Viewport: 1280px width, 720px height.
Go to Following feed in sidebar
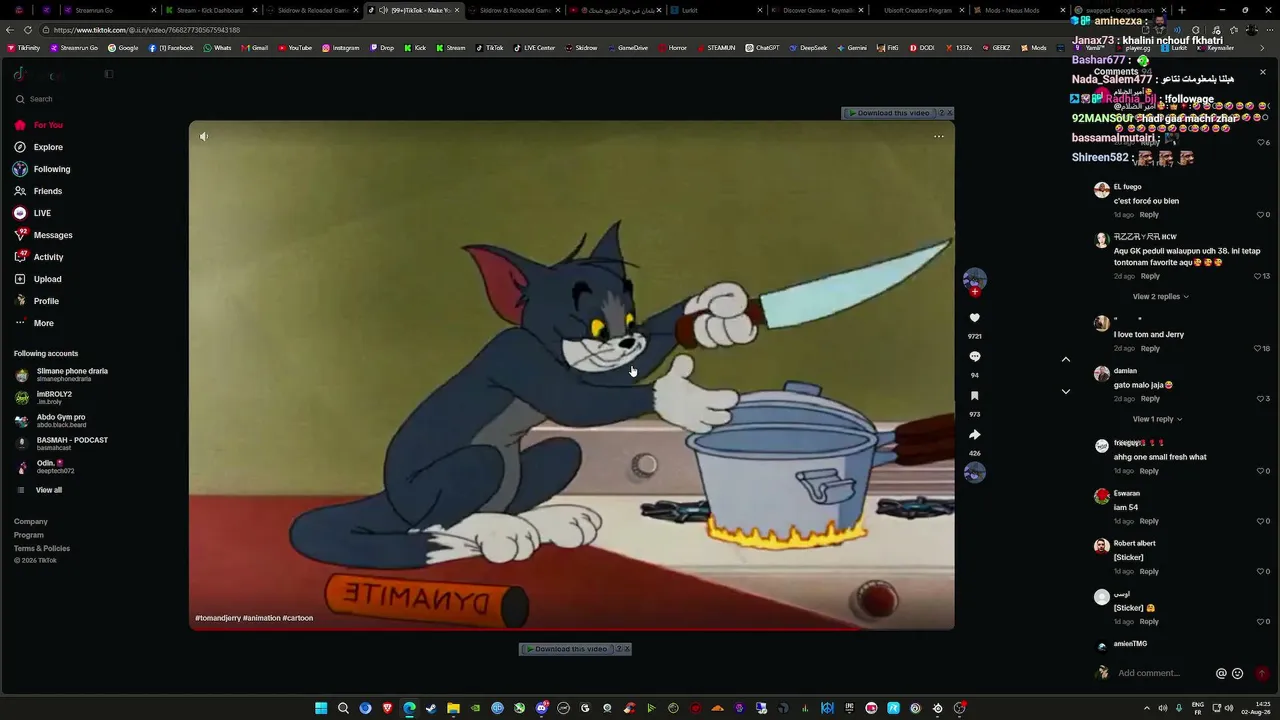point(43,169)
